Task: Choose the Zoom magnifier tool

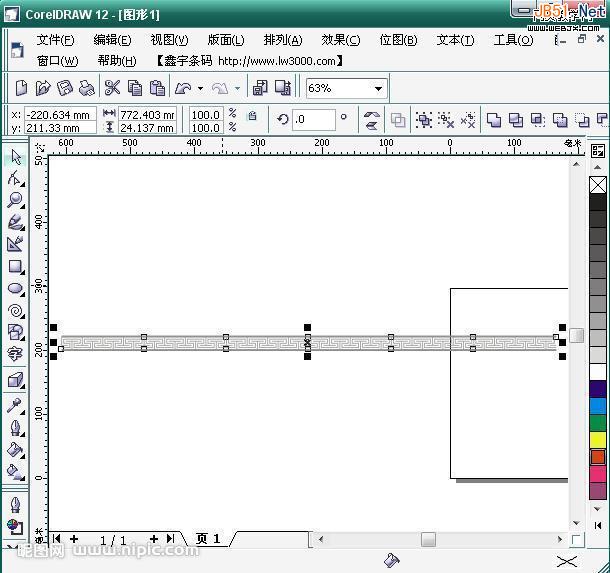Action: click(x=16, y=200)
